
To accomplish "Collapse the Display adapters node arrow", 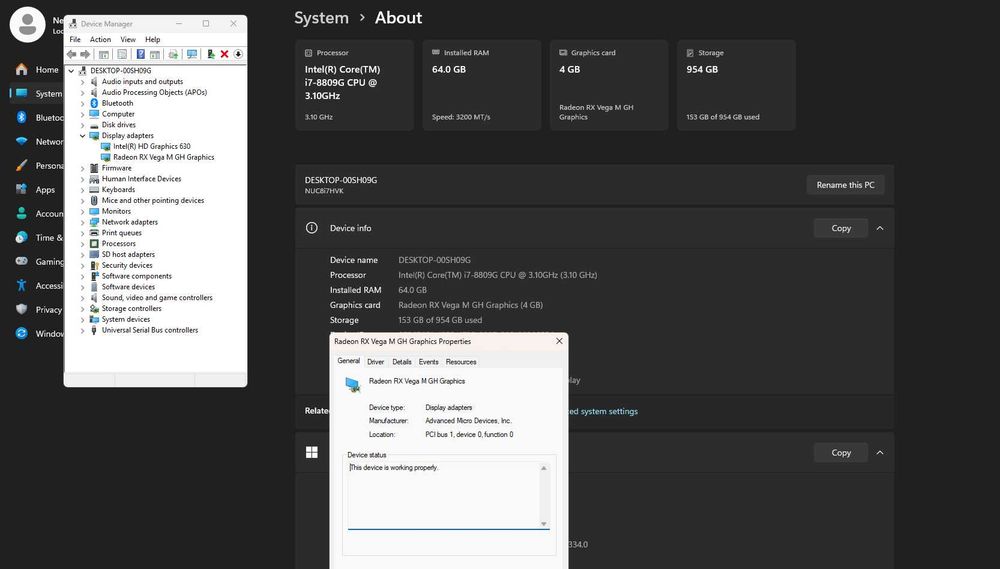I will click(x=82, y=136).
